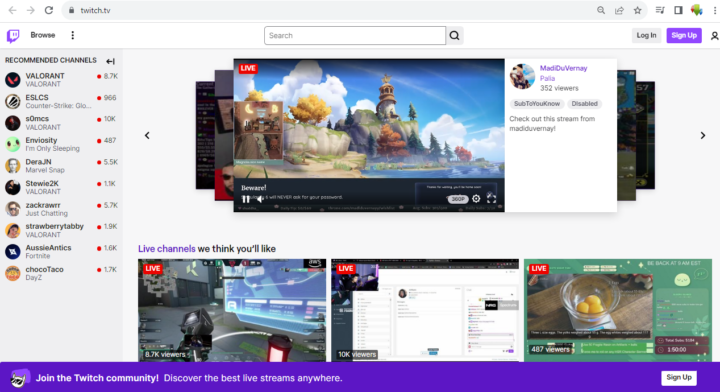This screenshot has width=720, height=392.
Task: Select the Disabled tag
Action: 585,104
